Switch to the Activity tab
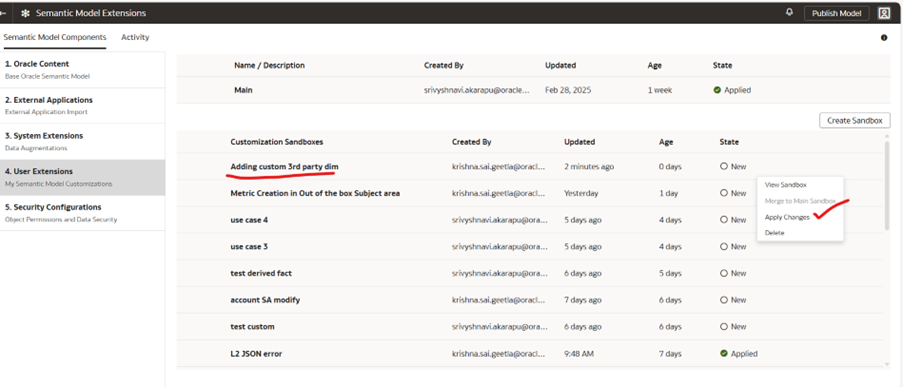Screen dimensions: 903x387 coord(135,37)
